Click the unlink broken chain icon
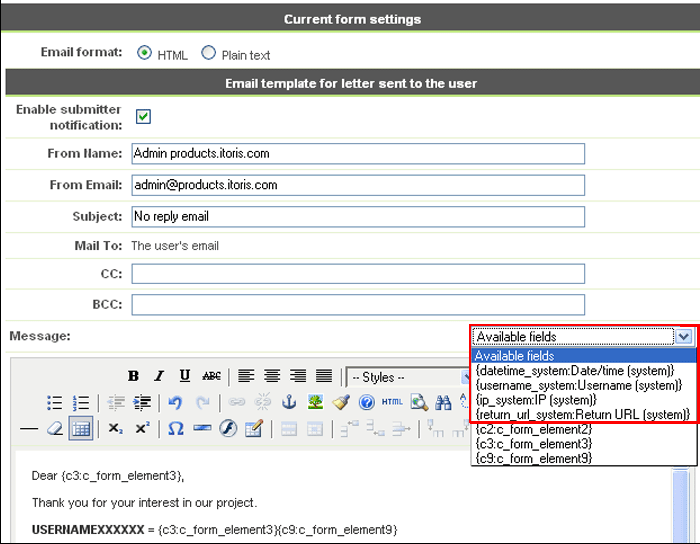700x544 pixels. [x=263, y=403]
